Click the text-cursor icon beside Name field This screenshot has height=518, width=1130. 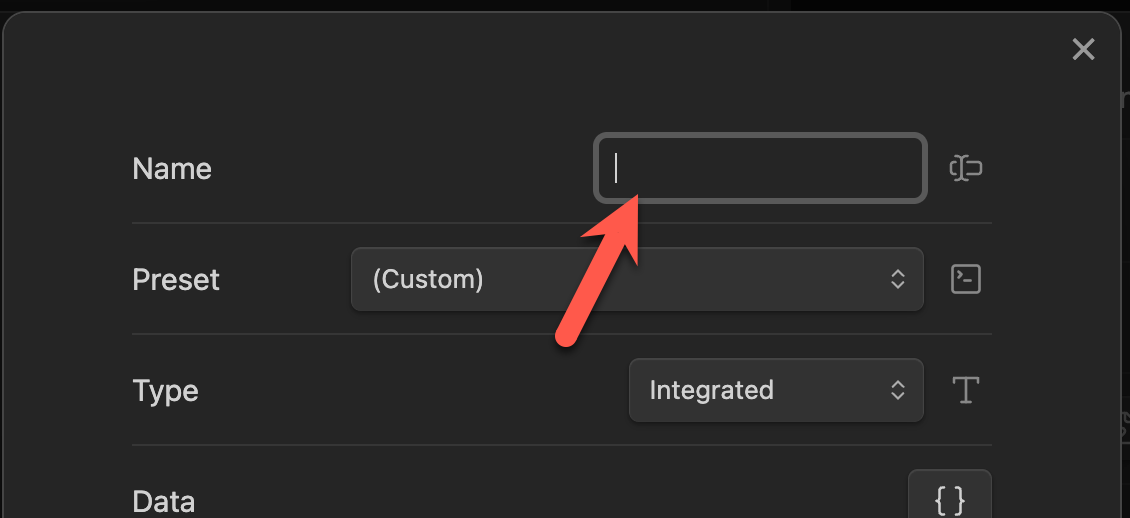pyautogui.click(x=965, y=169)
